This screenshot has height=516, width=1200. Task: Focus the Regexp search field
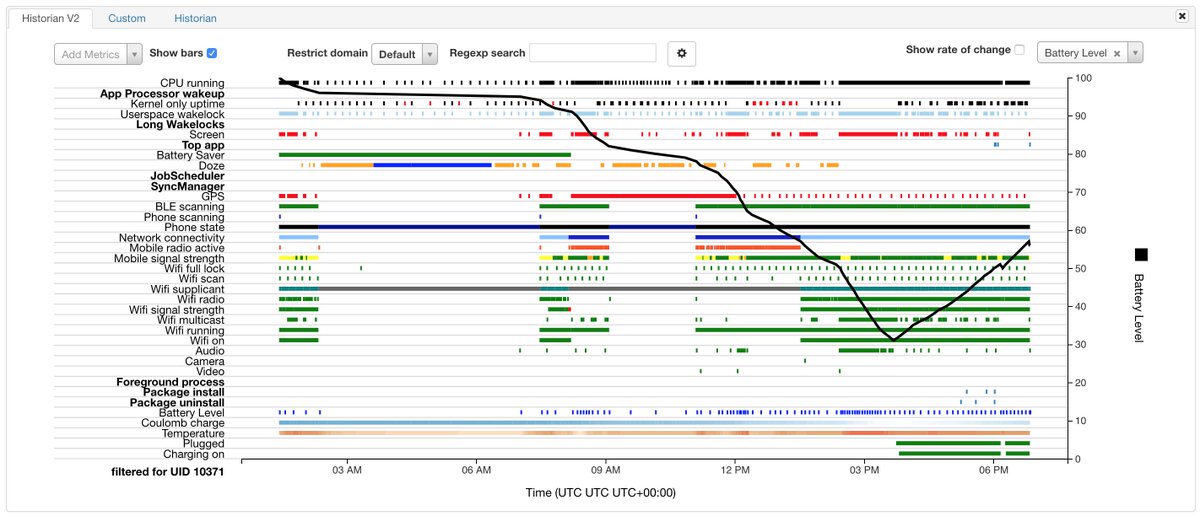click(x=593, y=53)
